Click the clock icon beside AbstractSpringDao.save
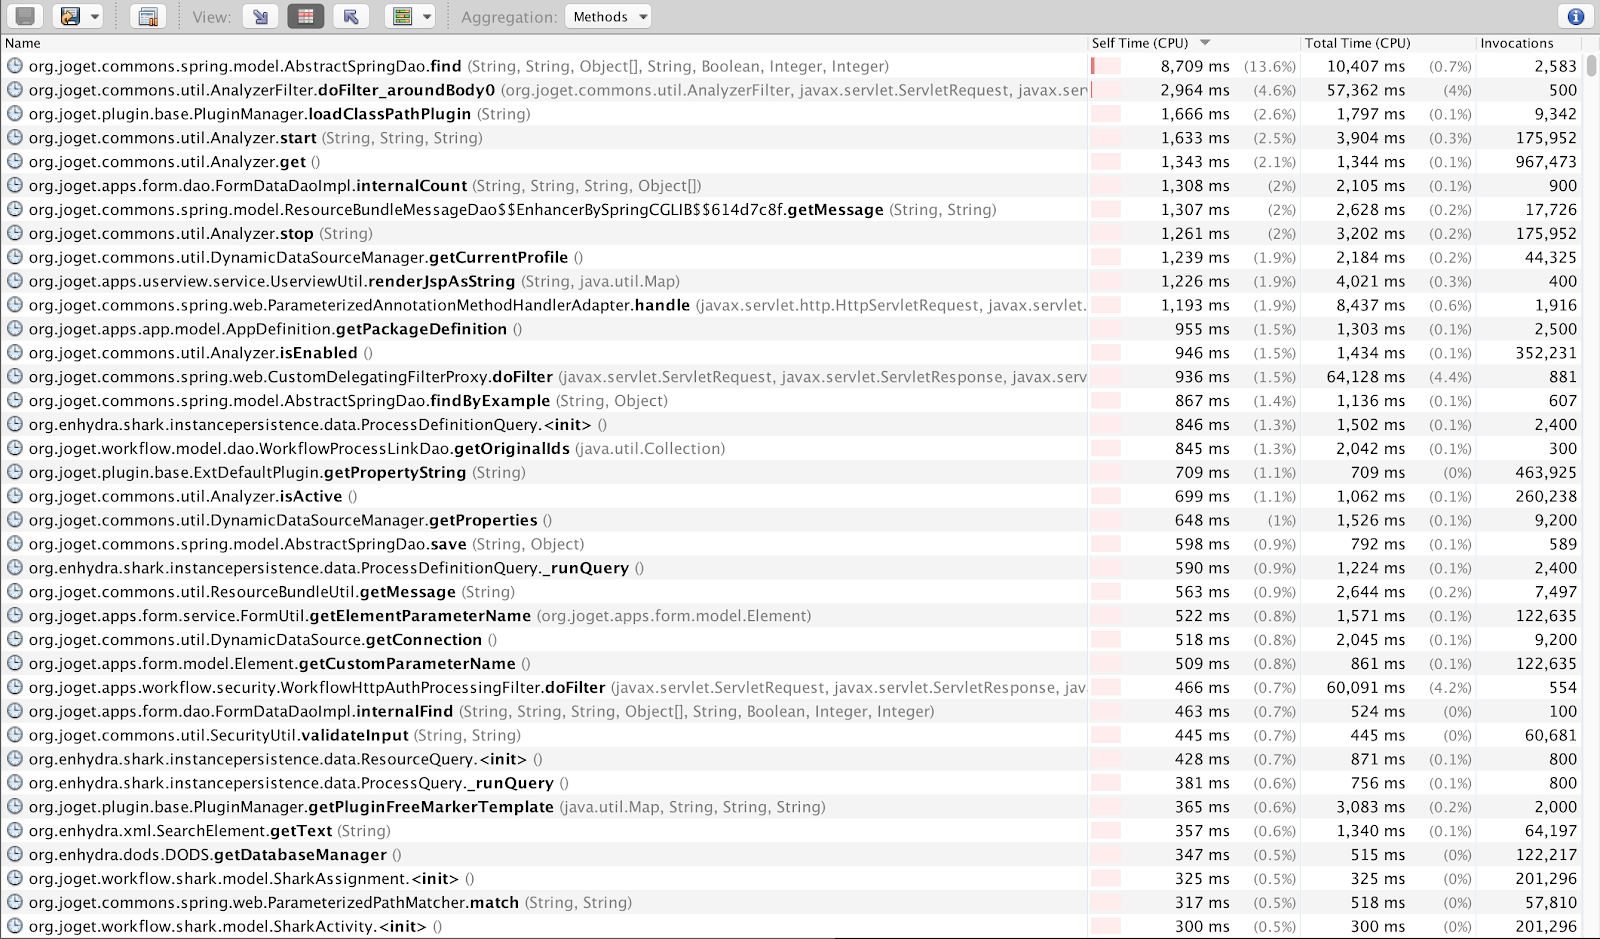The height and width of the screenshot is (939, 1600). [15, 544]
